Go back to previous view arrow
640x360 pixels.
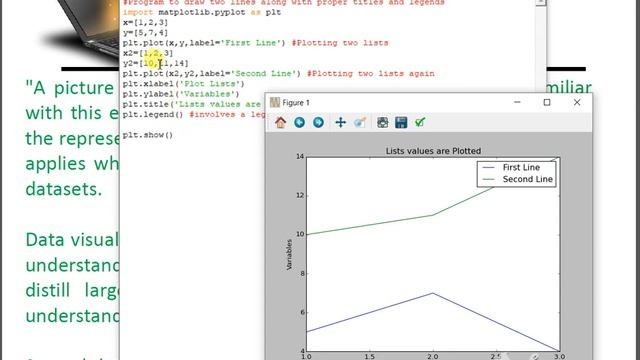point(299,122)
